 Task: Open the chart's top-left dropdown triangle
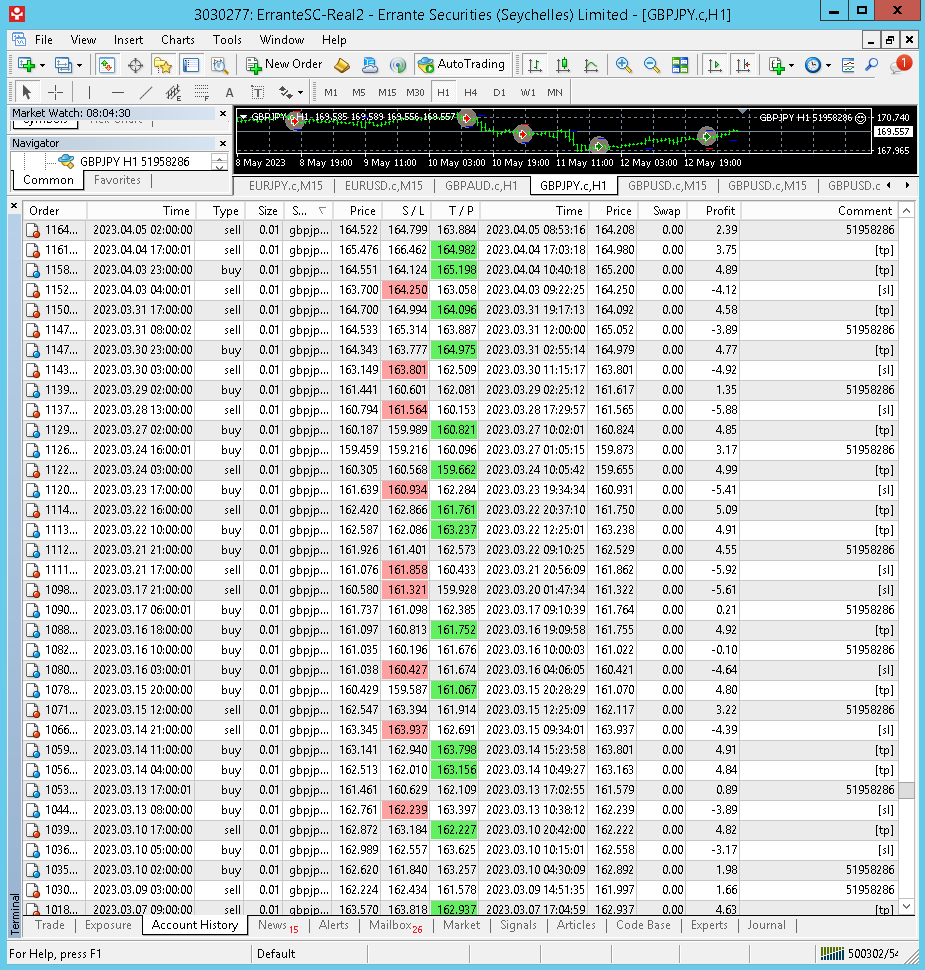point(243,116)
